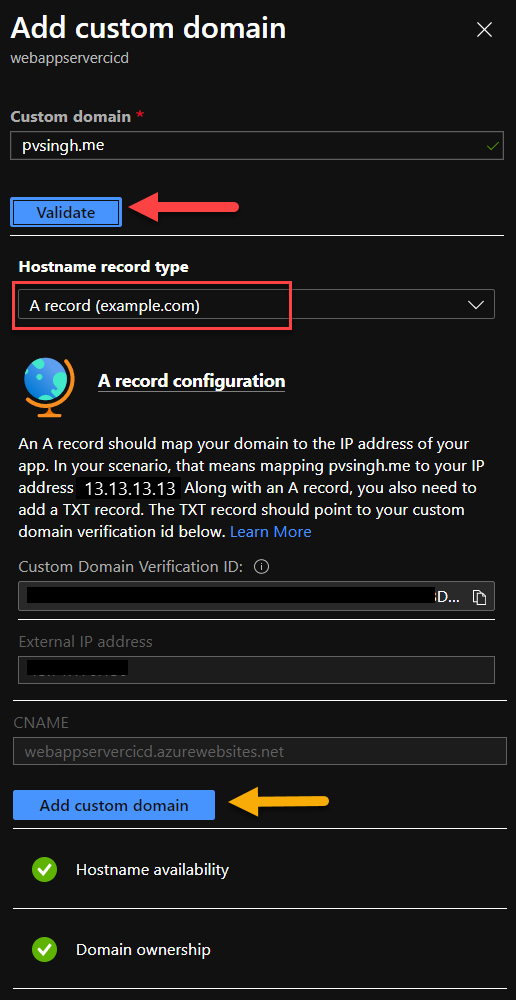
Task: Click the green validation tick in domain field
Action: click(492, 146)
